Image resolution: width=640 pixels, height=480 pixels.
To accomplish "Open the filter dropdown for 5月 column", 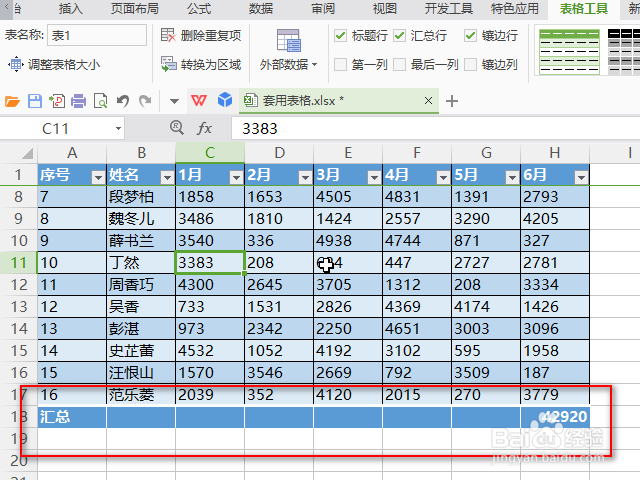I will pos(512,177).
